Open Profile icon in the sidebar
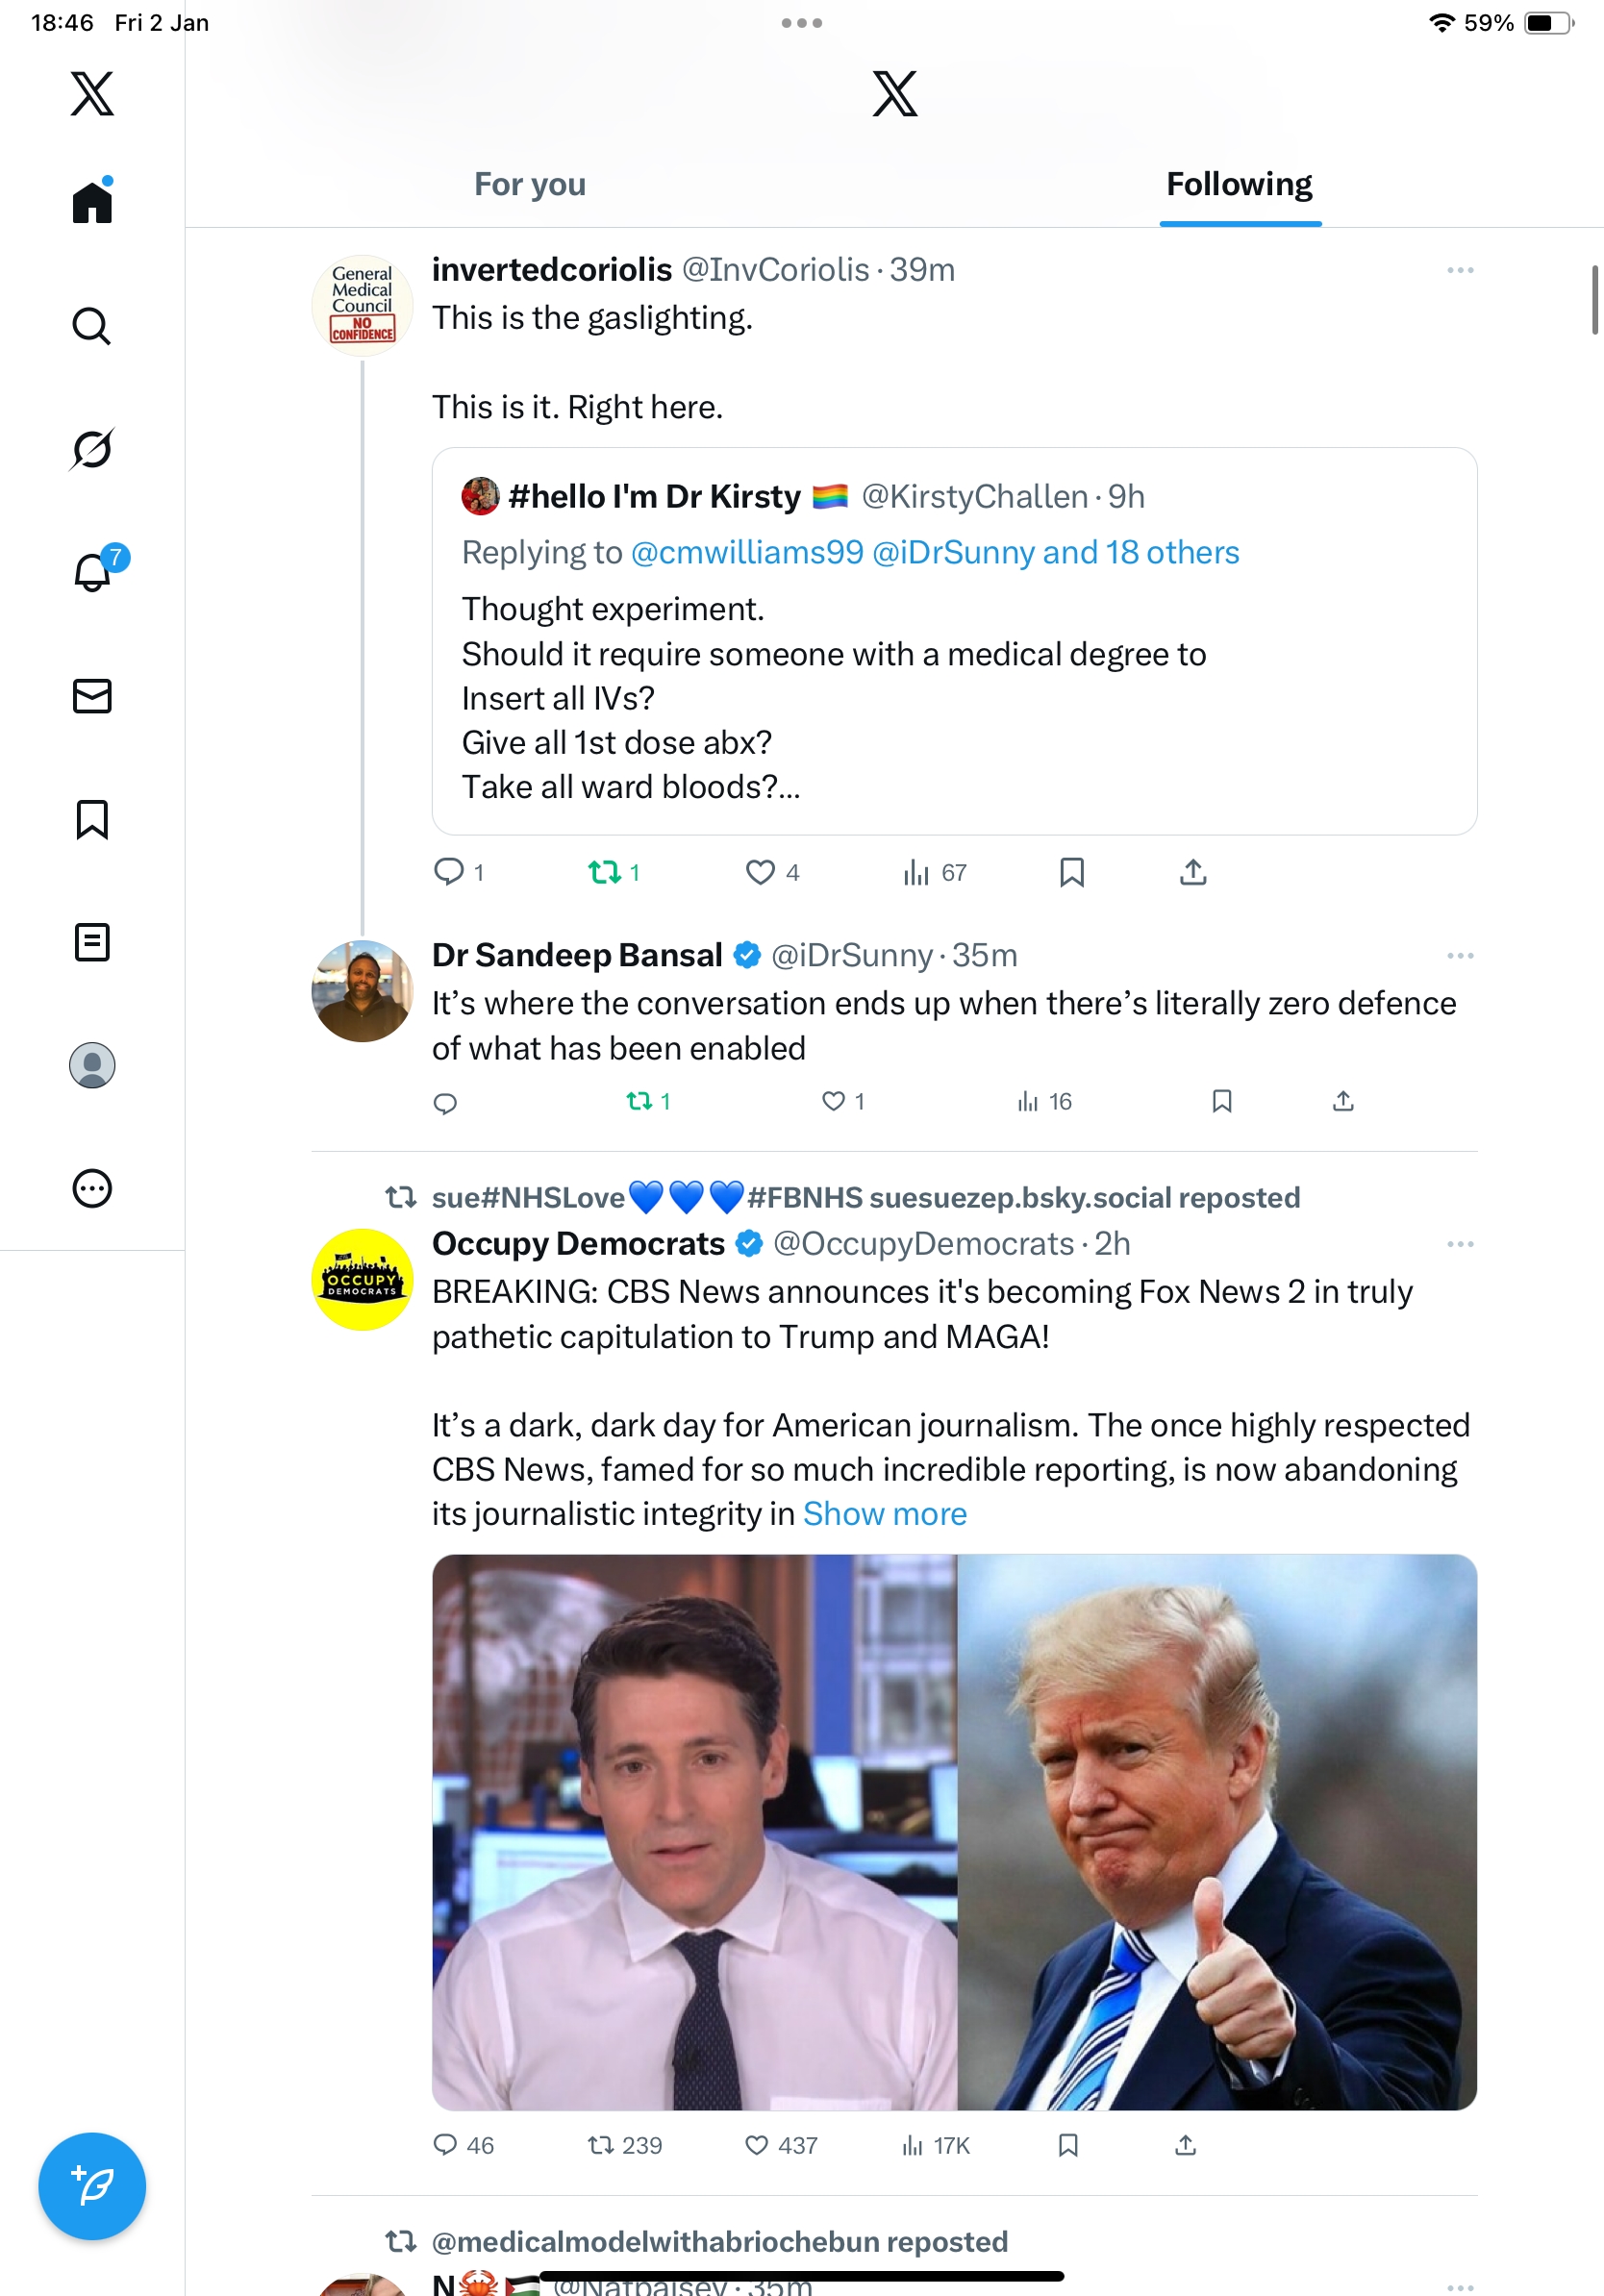 pyautogui.click(x=92, y=1065)
